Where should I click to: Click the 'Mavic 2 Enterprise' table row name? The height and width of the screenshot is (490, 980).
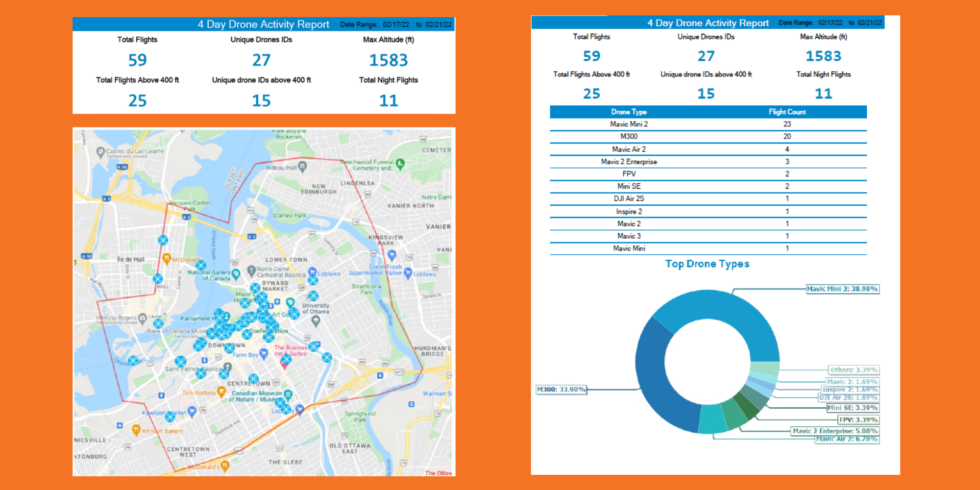(x=629, y=162)
